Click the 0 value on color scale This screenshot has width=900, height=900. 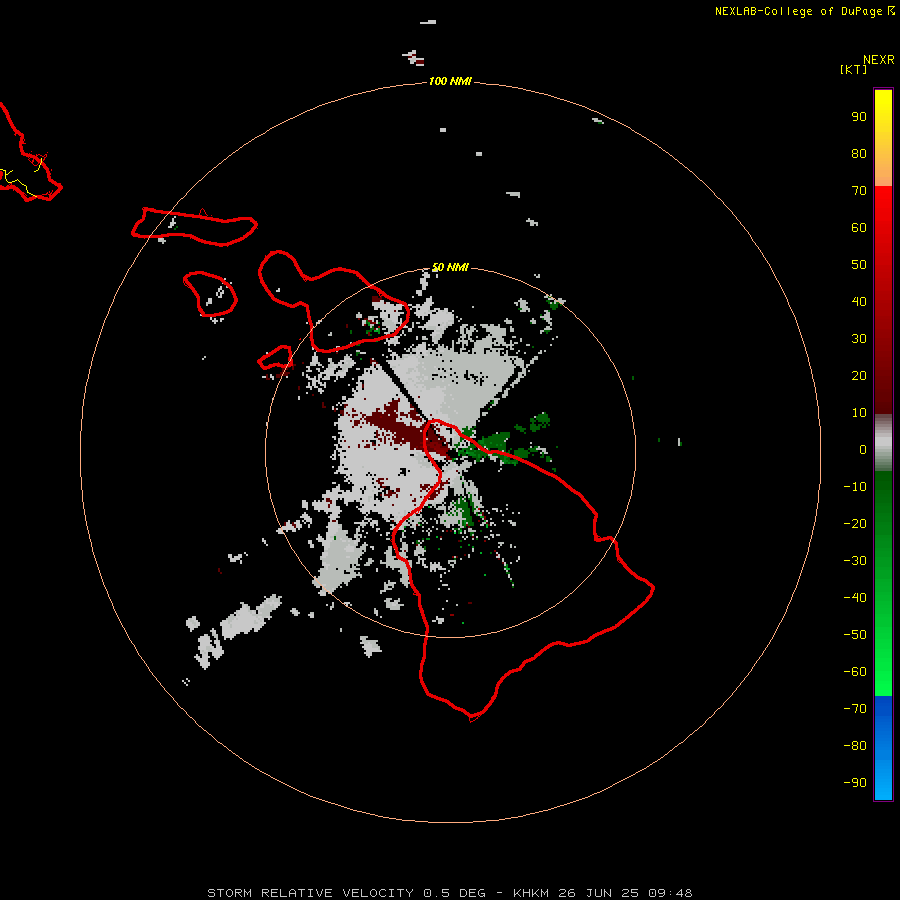(x=863, y=450)
